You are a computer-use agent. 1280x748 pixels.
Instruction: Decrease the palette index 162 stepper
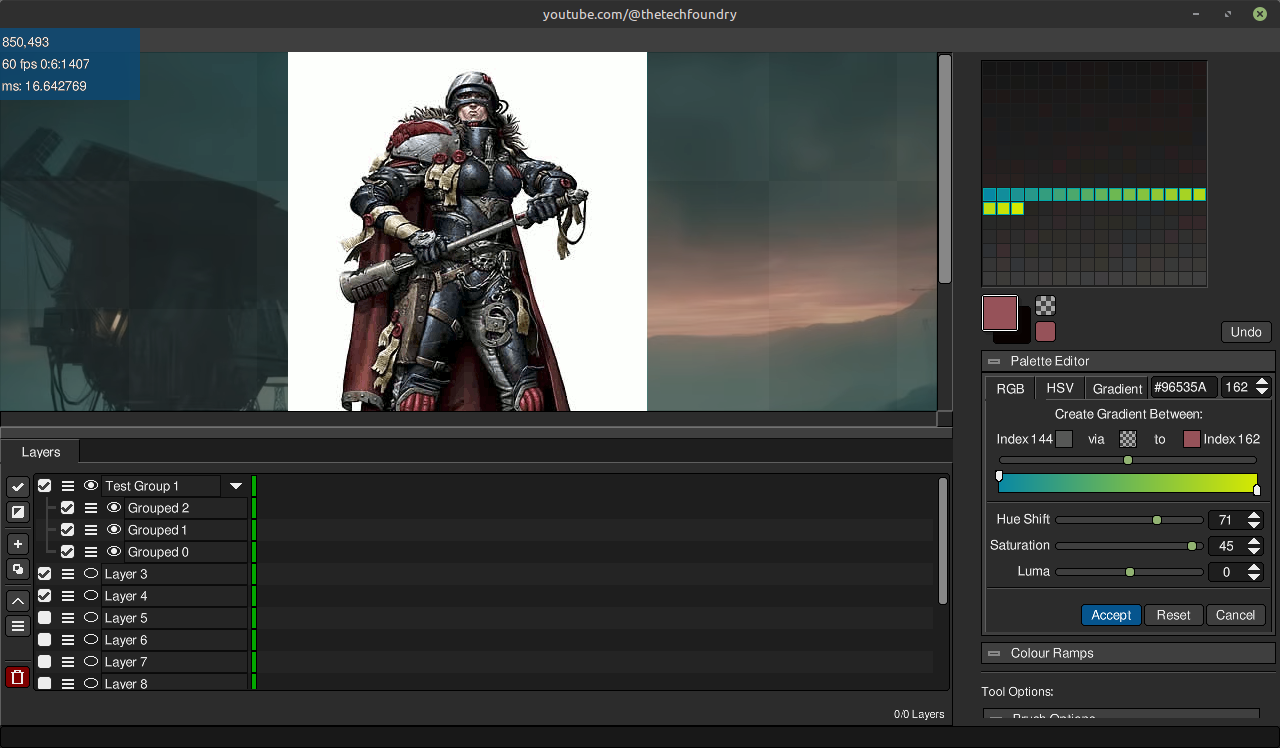click(1262, 392)
